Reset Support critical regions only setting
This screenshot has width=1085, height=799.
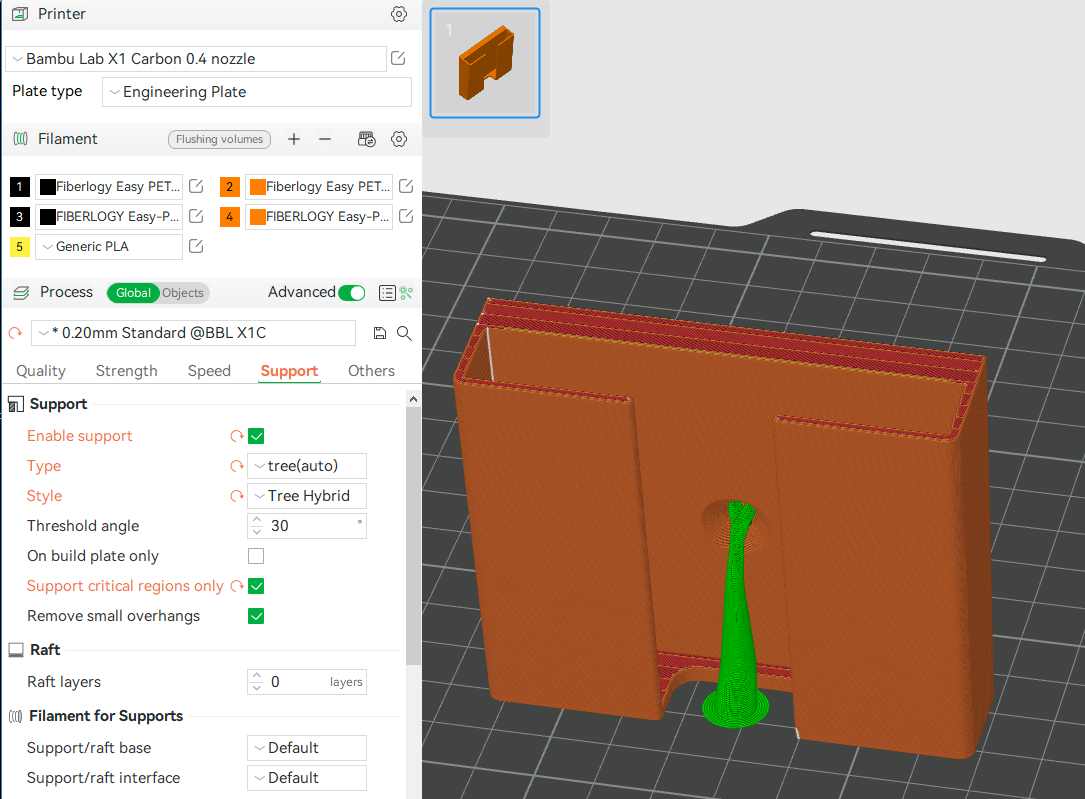[237, 586]
